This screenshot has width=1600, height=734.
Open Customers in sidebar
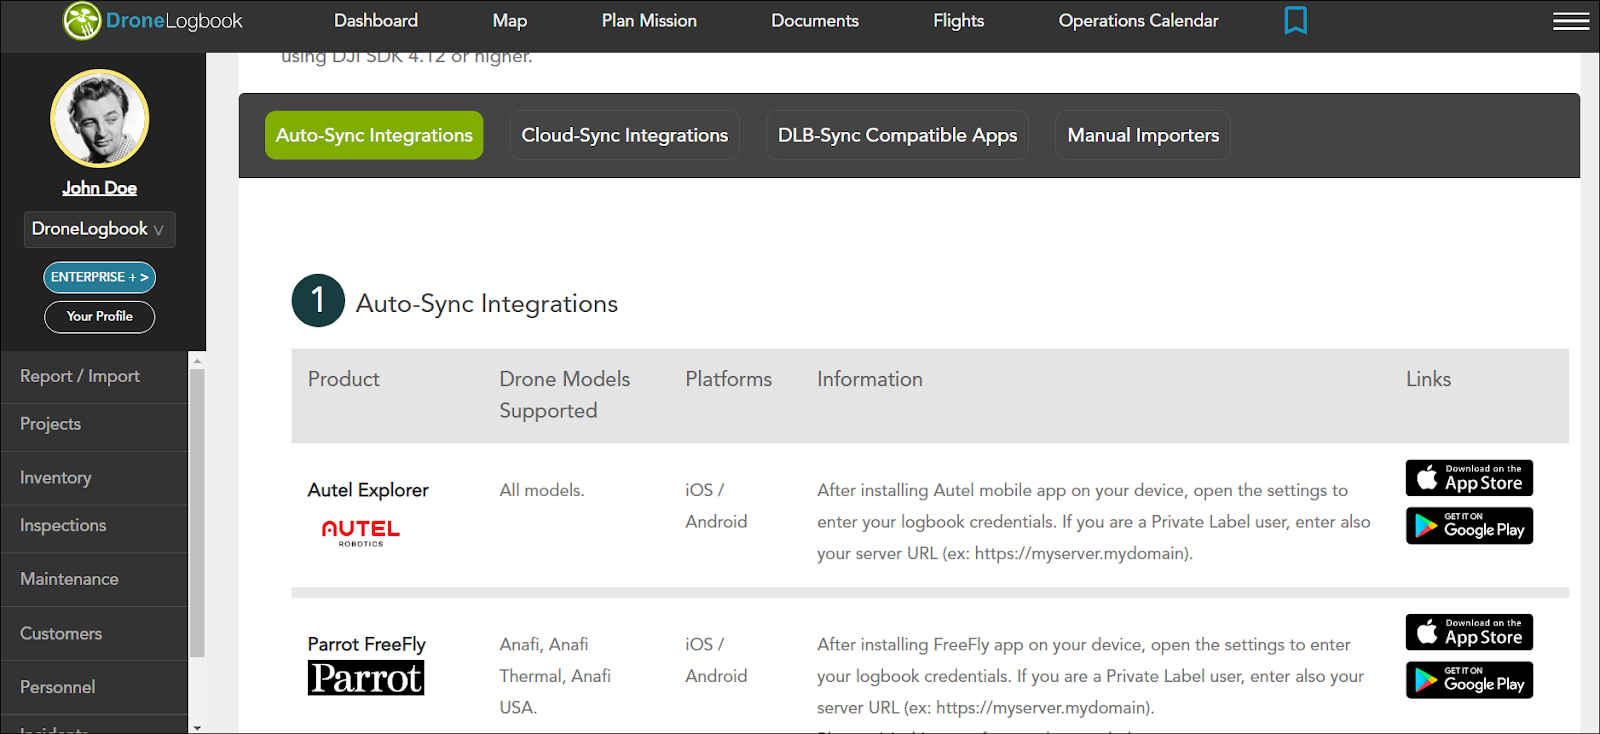(94, 633)
